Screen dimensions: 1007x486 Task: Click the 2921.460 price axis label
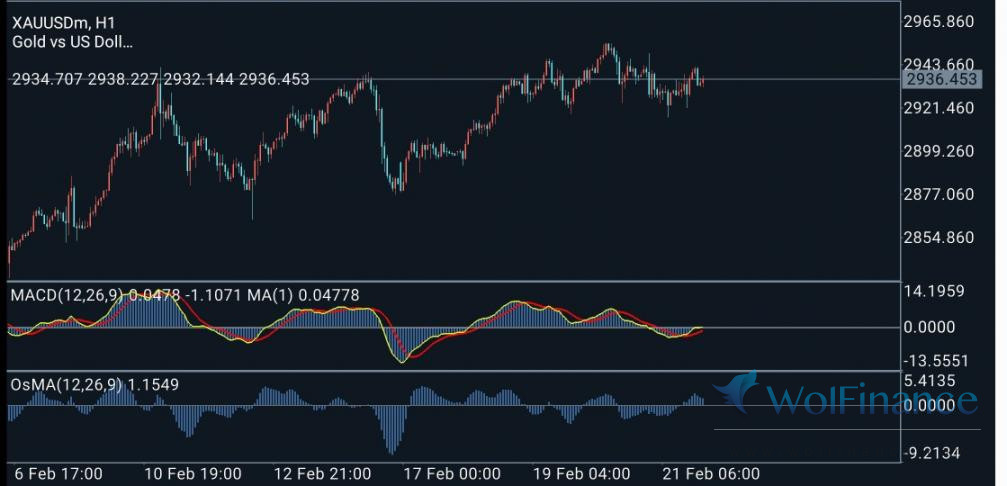click(x=938, y=108)
